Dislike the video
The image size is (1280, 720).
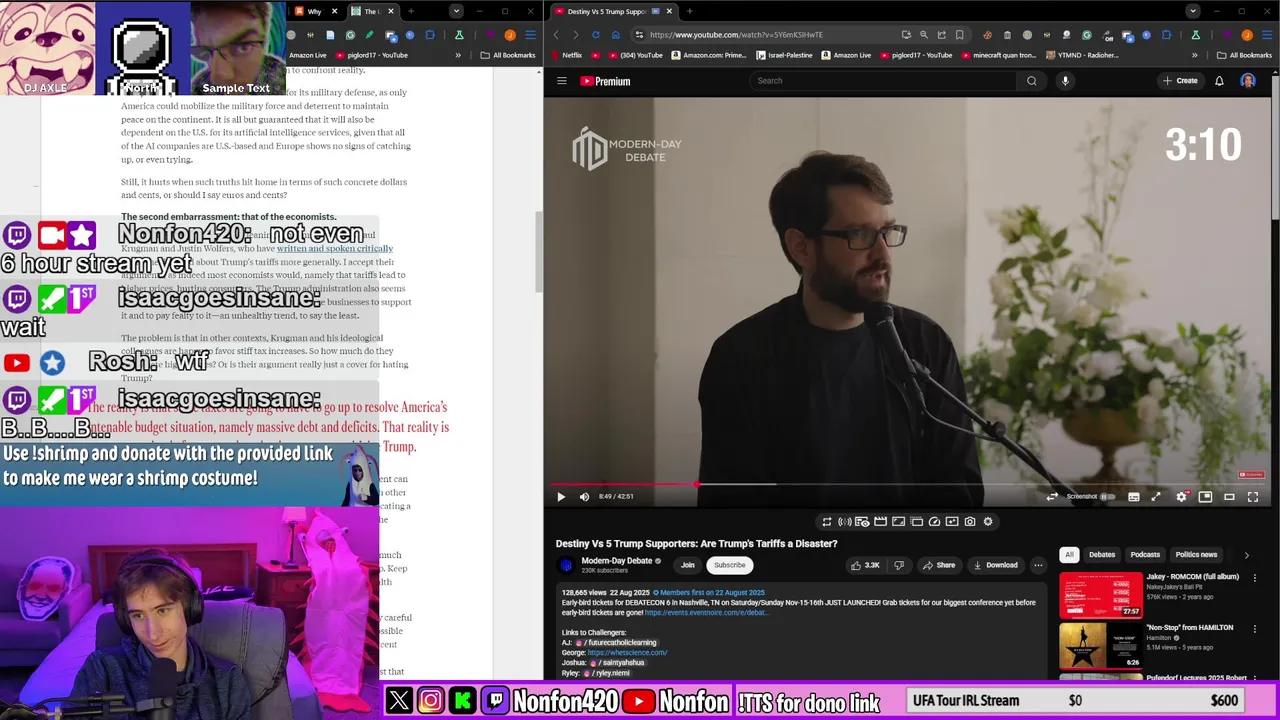[899, 565]
